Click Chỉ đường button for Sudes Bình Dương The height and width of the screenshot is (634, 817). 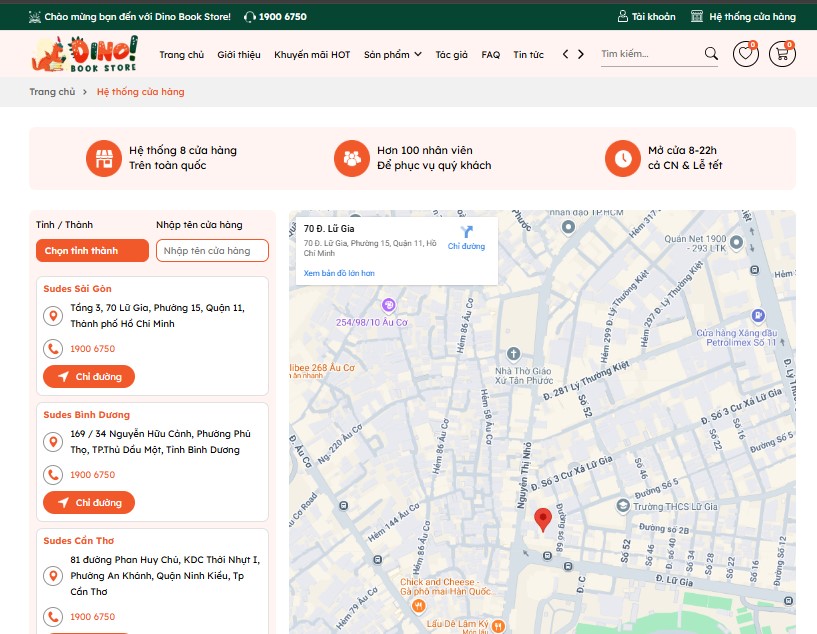(x=89, y=503)
